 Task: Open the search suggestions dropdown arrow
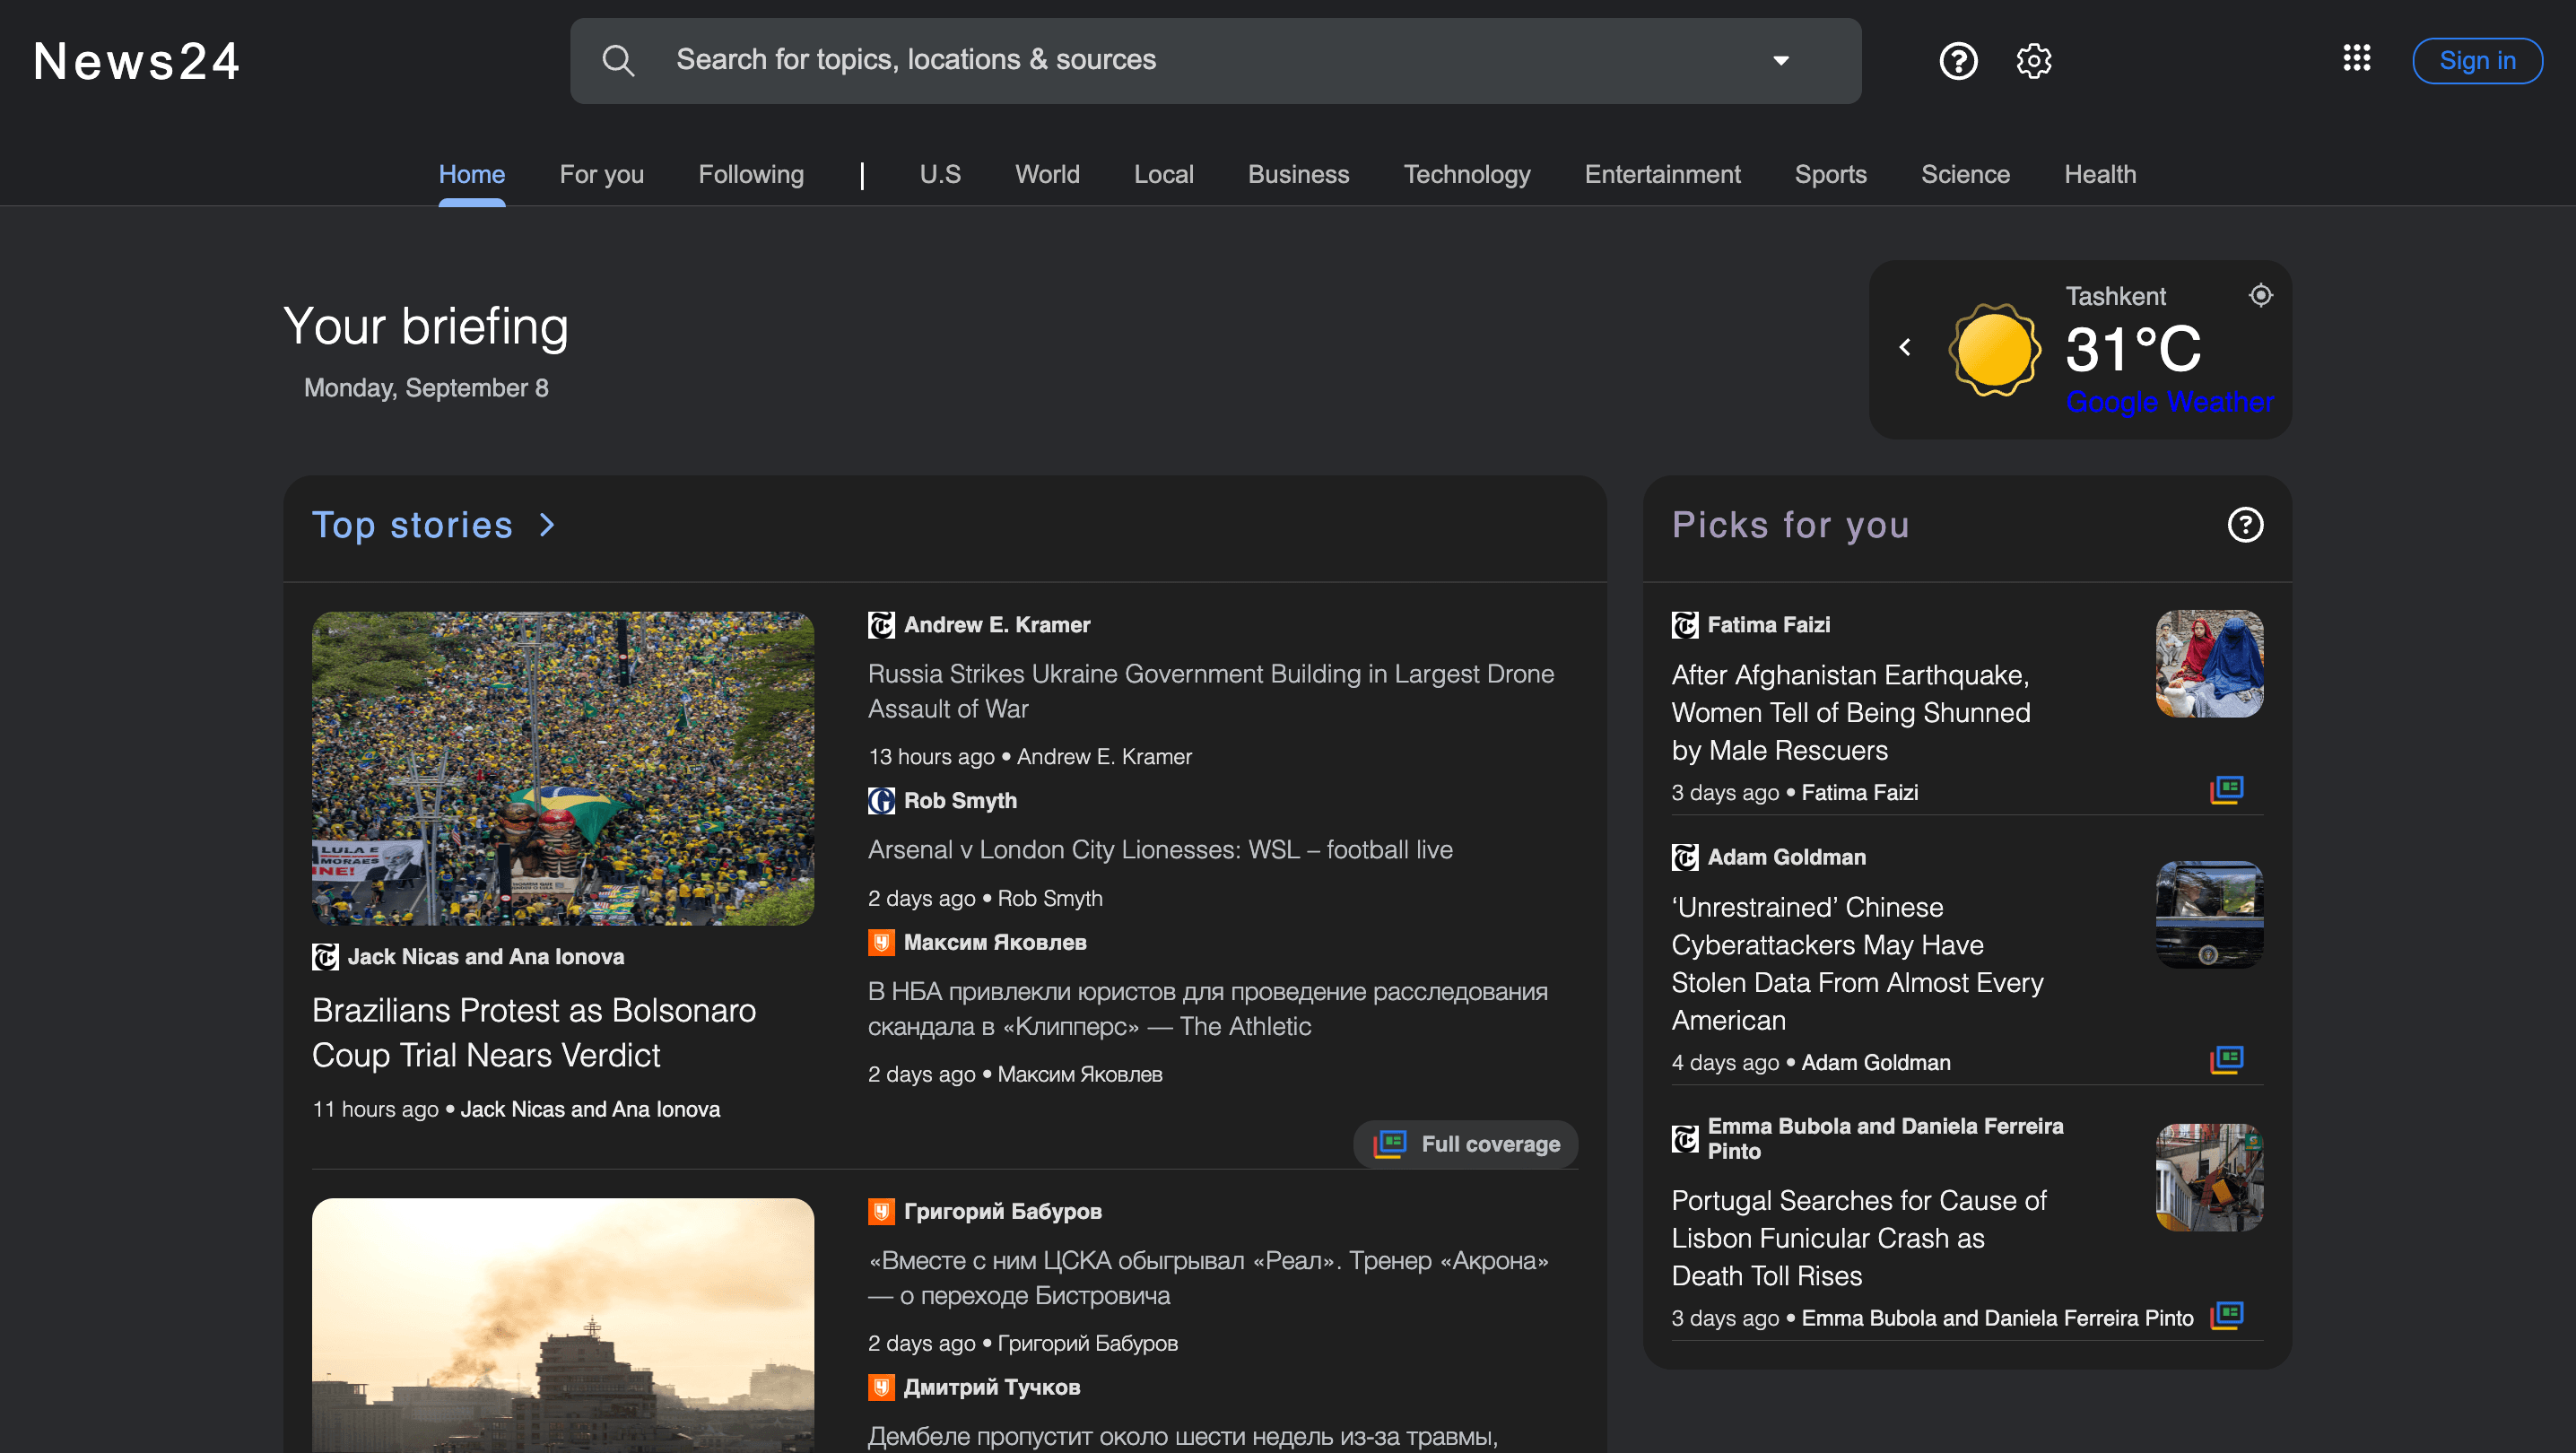1781,60
